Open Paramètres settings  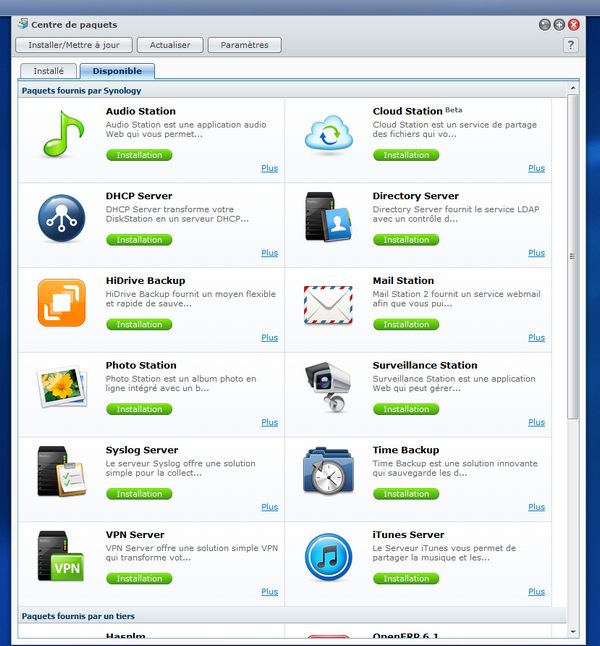click(x=244, y=45)
